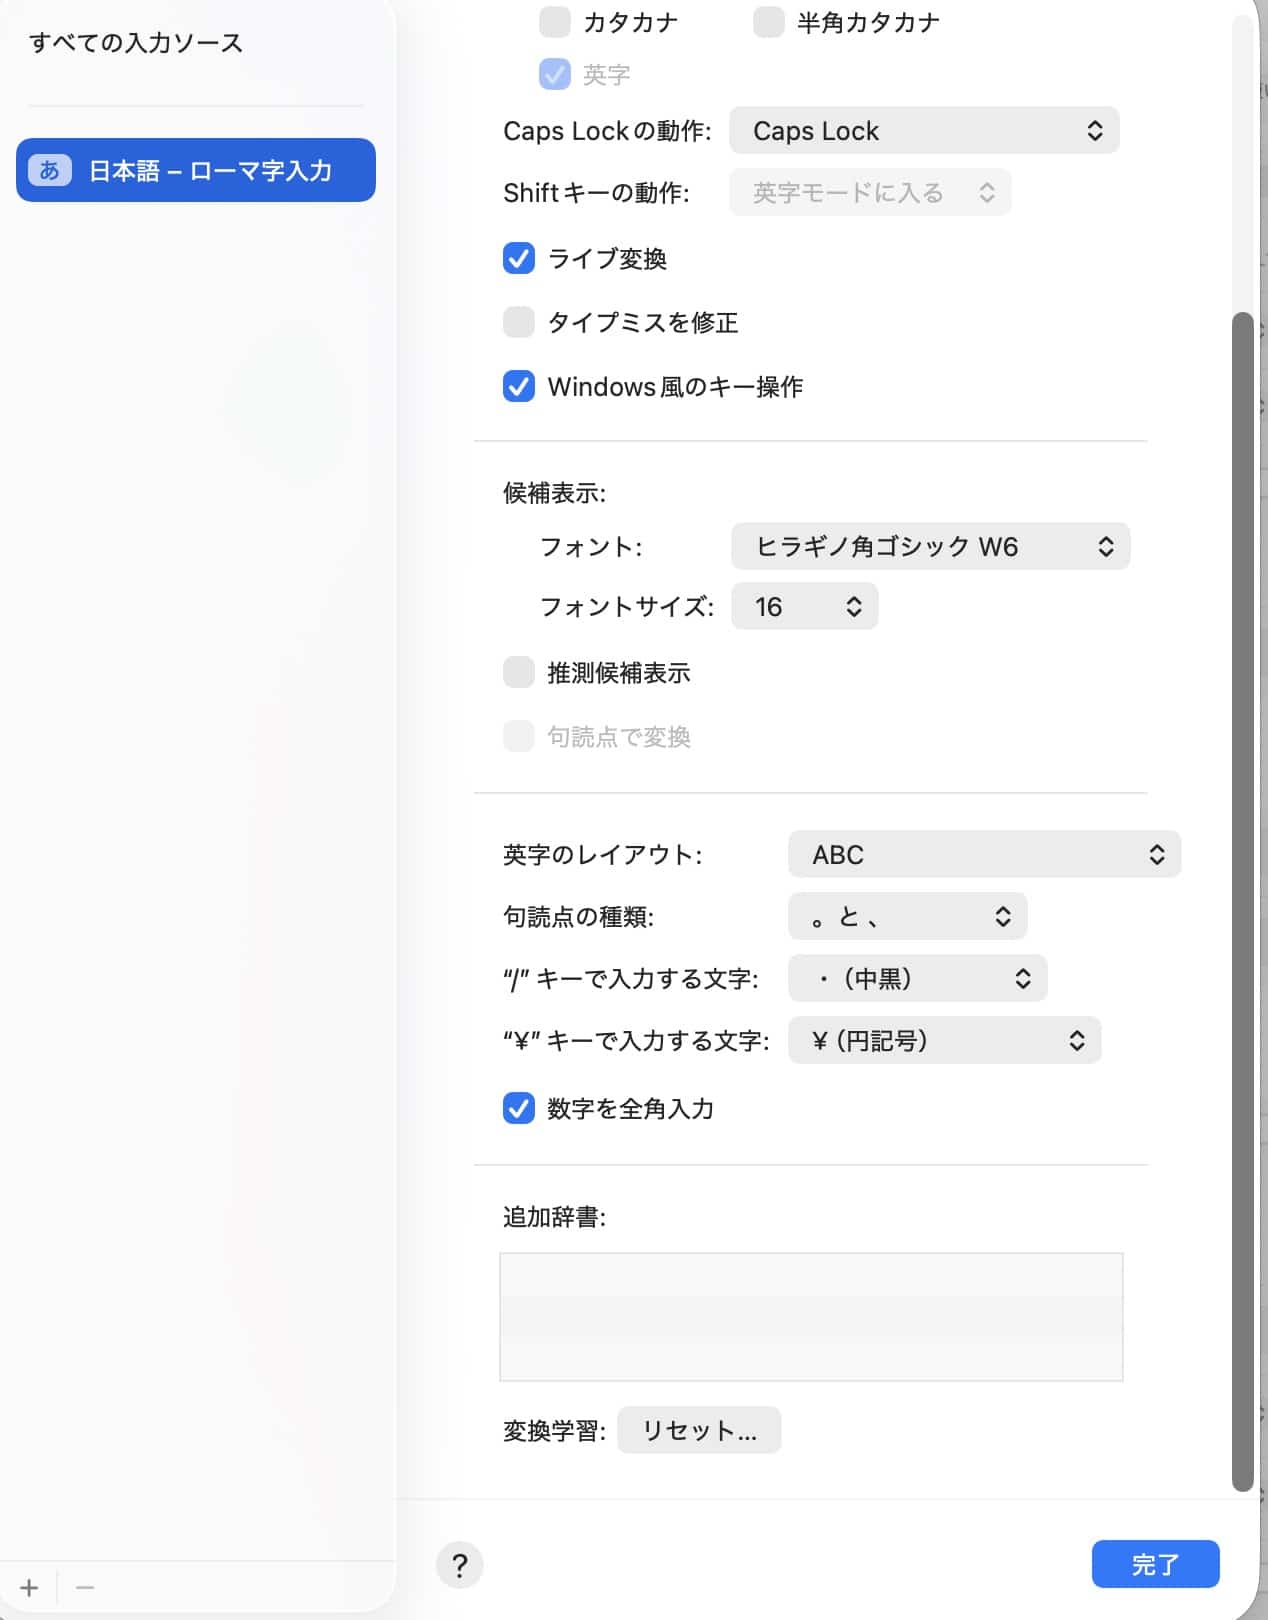Click the help question mark button
The image size is (1268, 1620).
[459, 1565]
